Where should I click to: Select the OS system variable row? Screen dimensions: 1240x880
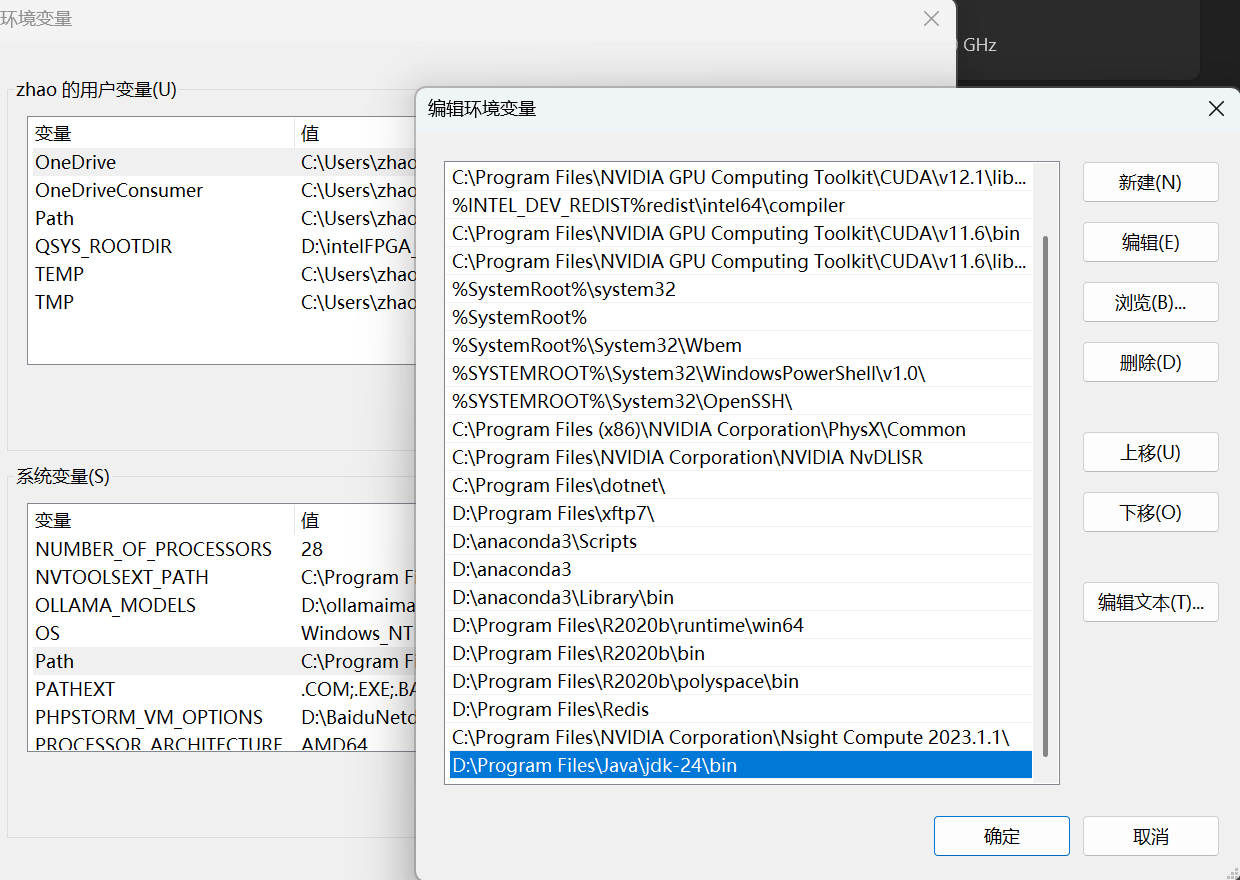pos(222,633)
